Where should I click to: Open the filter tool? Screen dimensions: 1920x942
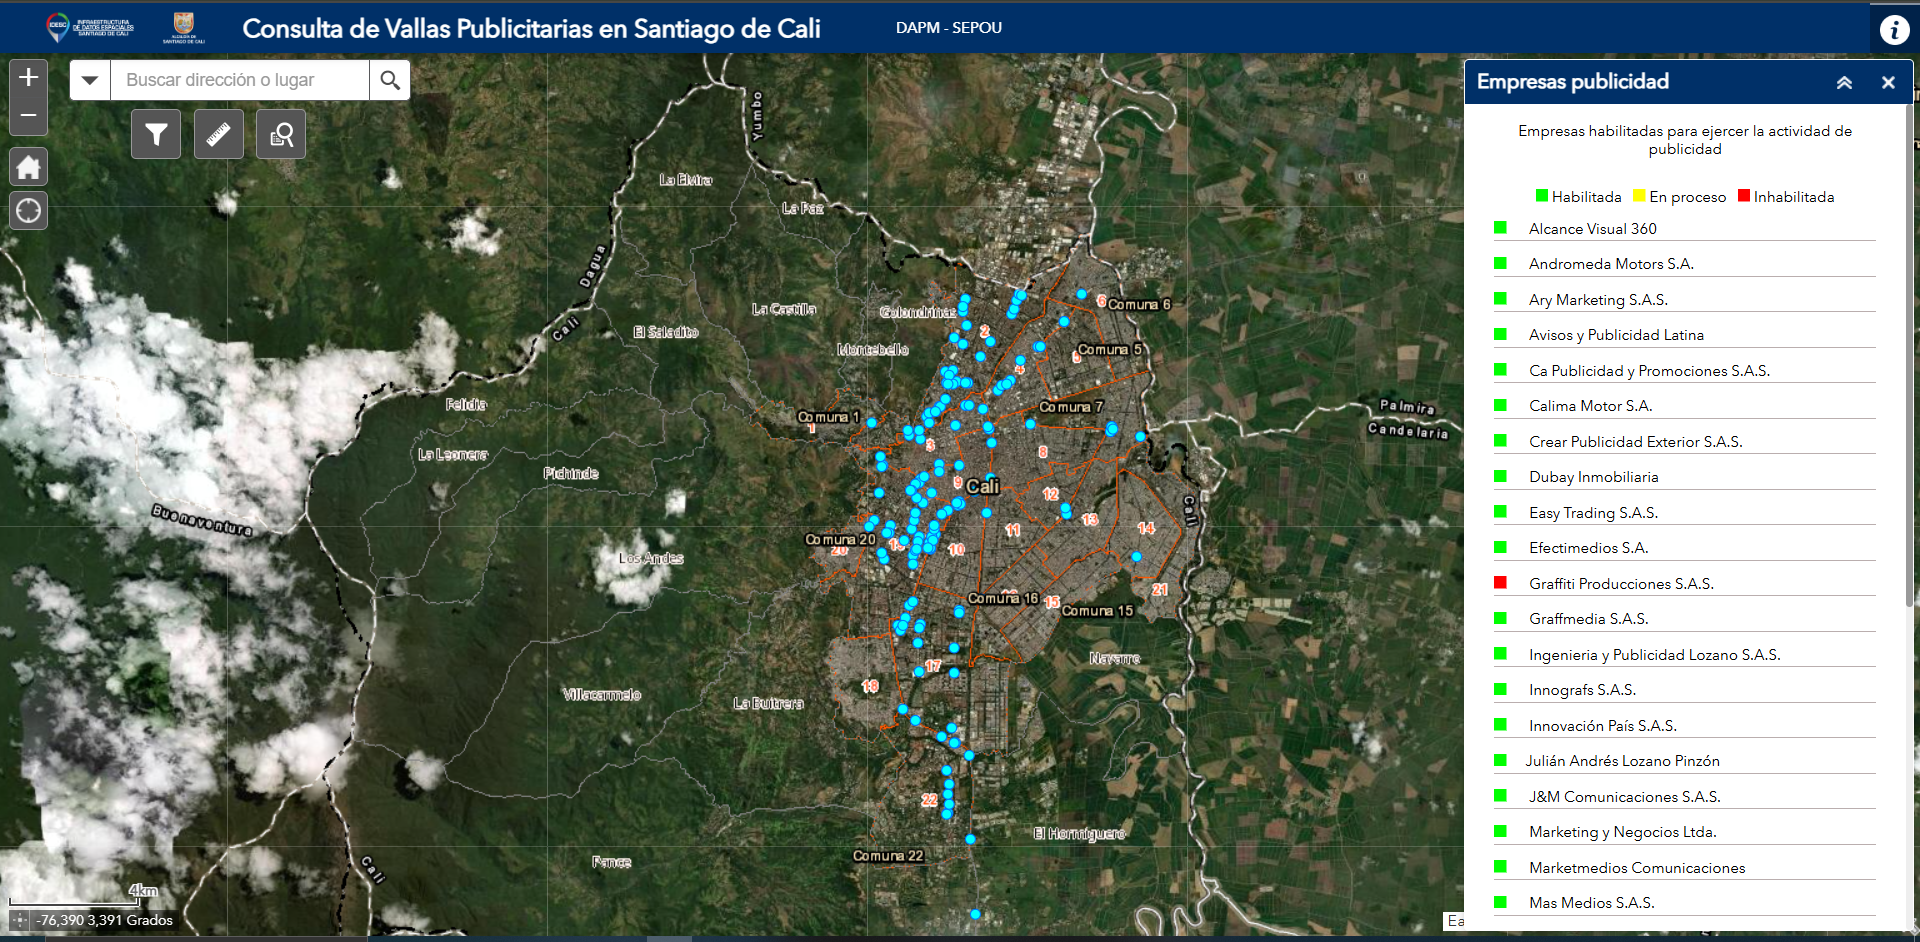(156, 135)
